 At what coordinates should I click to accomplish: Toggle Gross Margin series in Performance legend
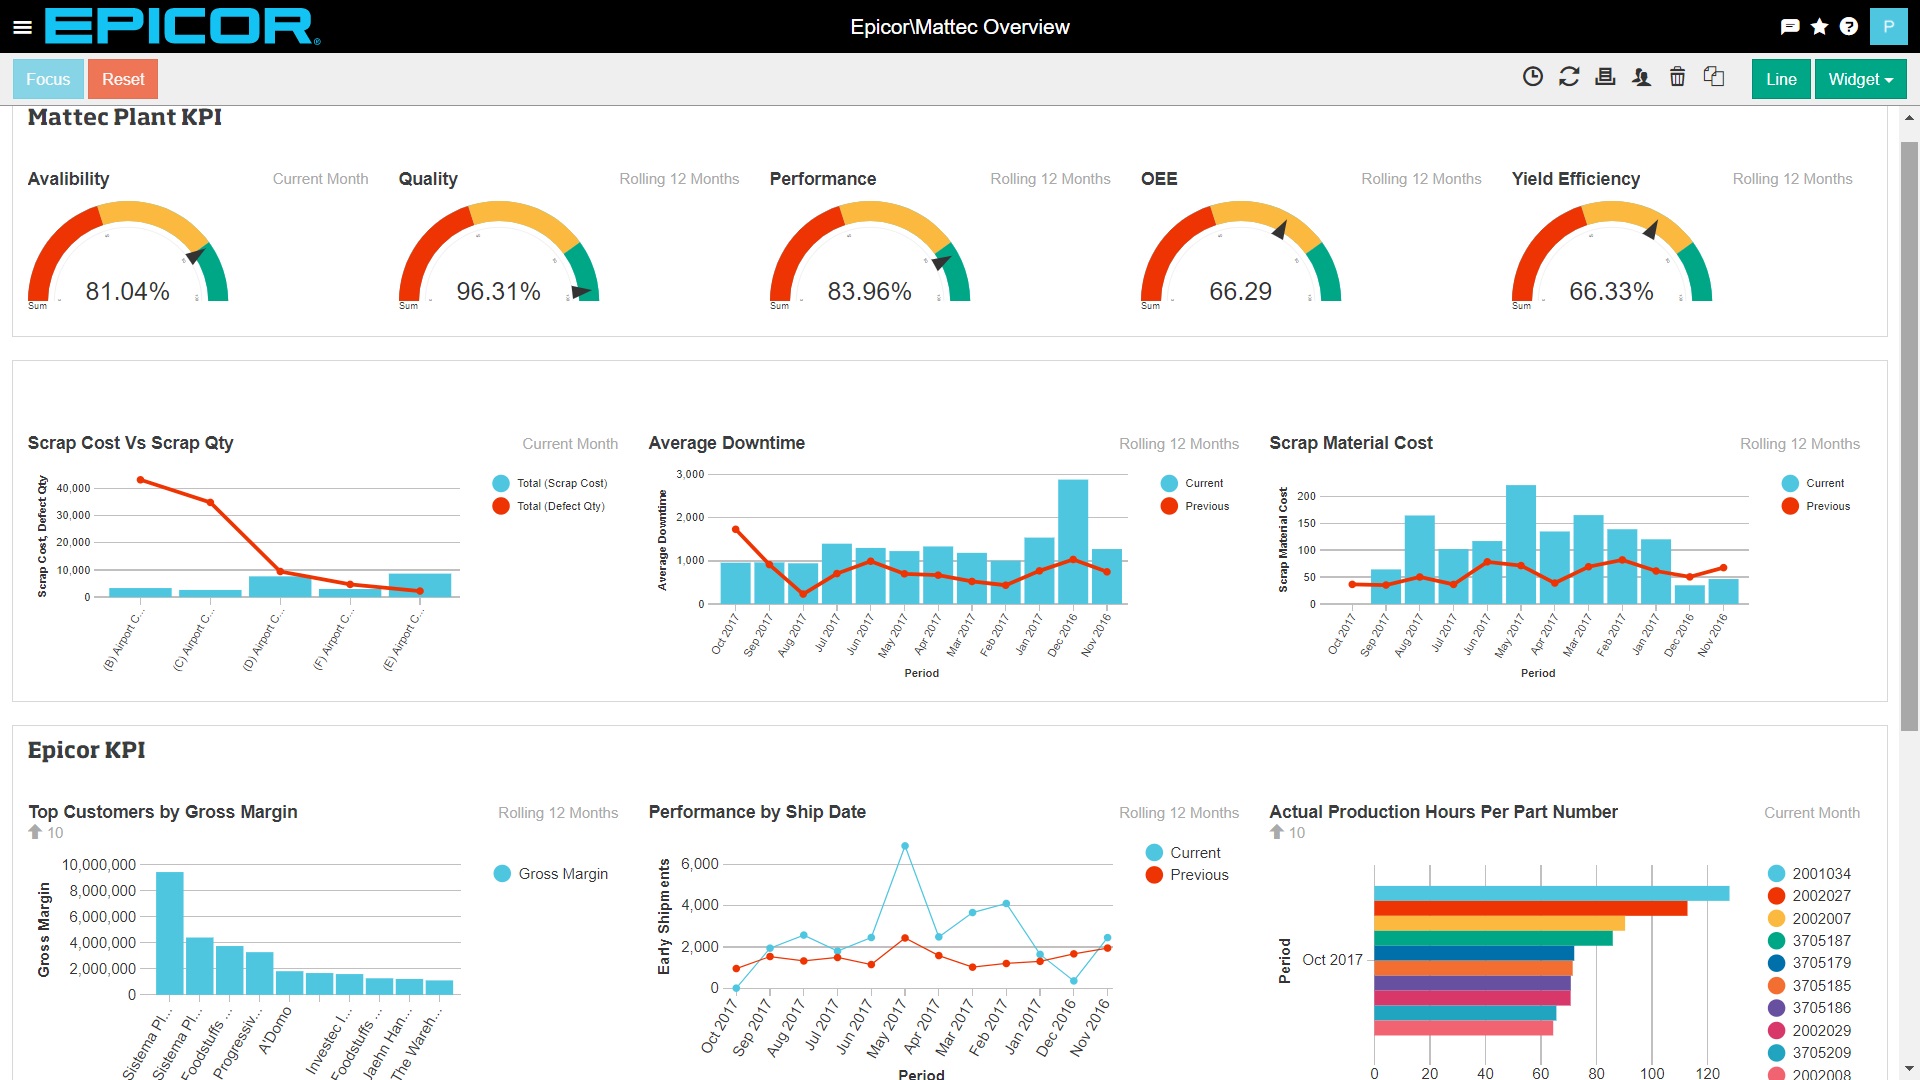[551, 873]
